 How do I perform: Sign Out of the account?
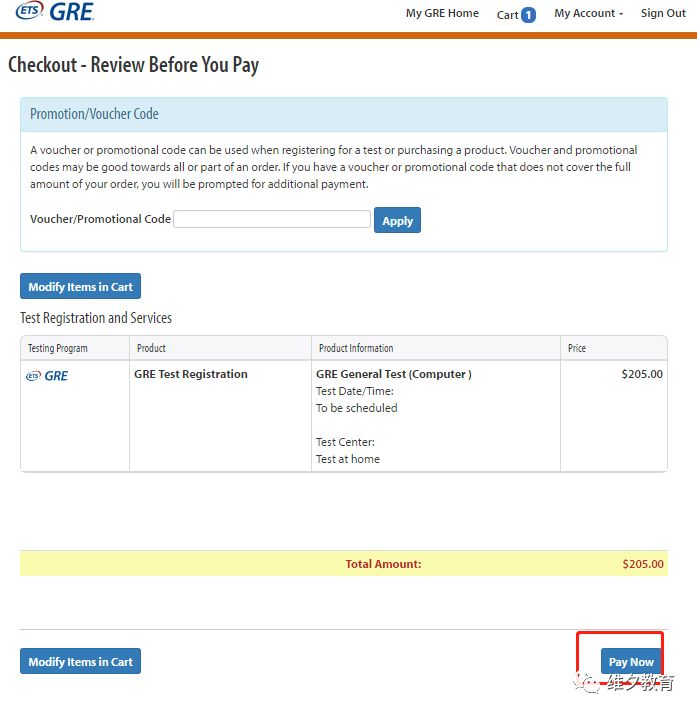663,13
